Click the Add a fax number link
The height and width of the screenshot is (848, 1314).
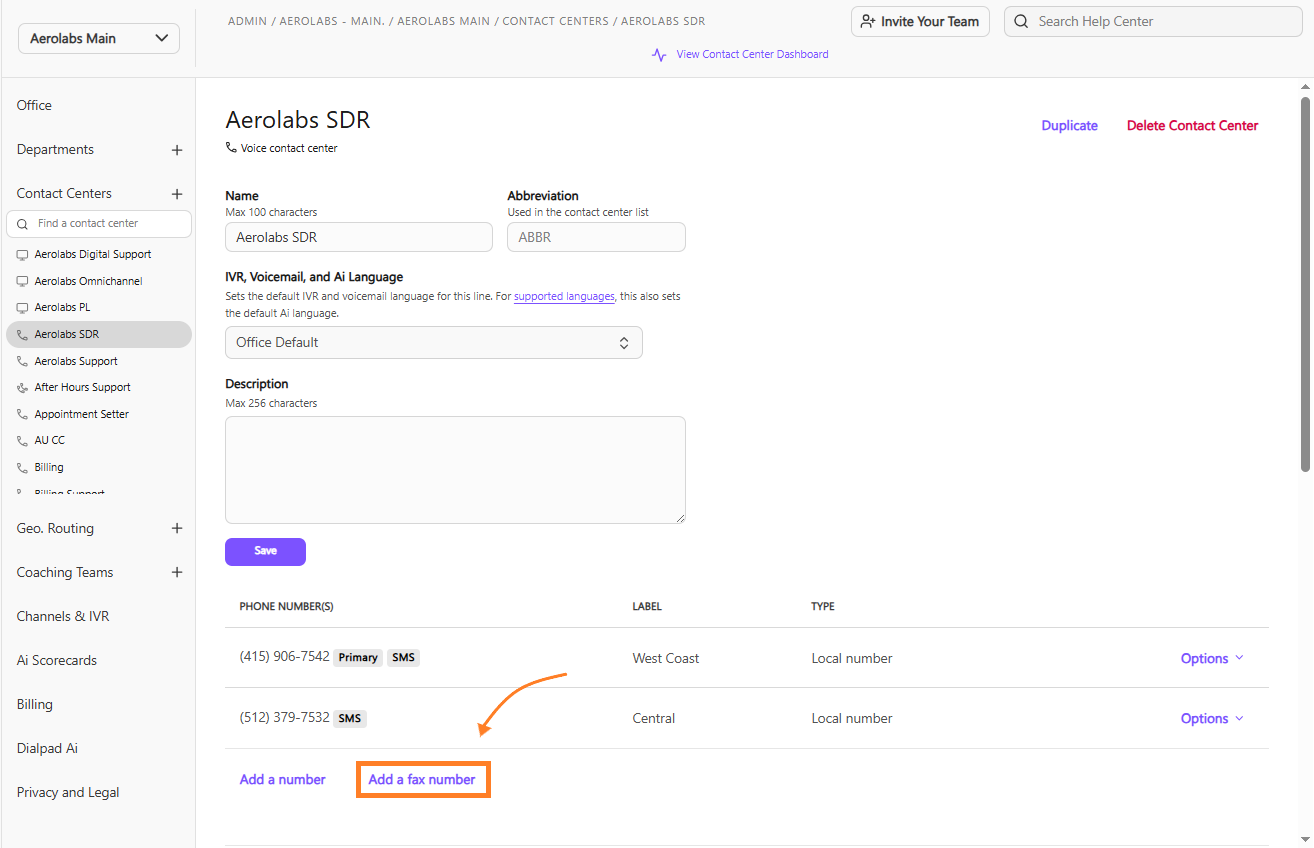point(422,779)
